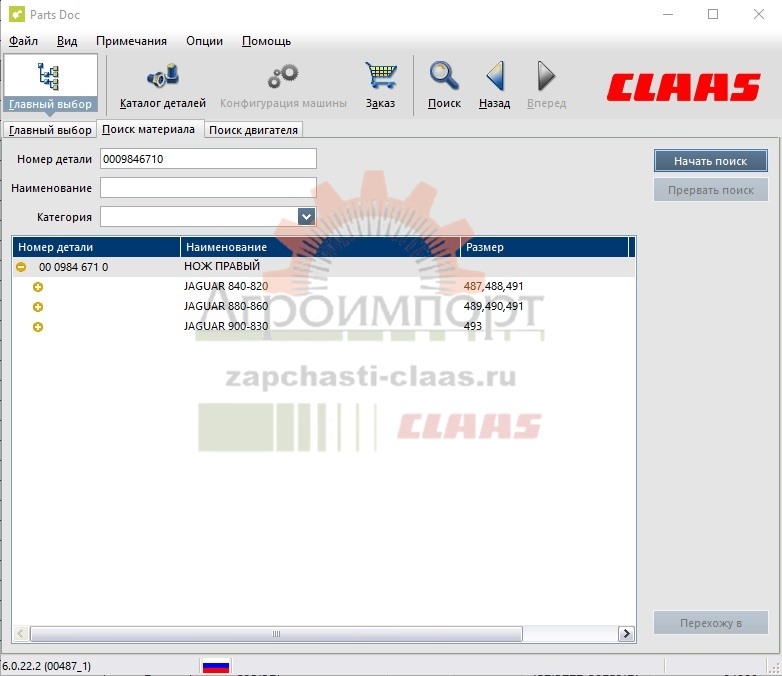Click the Parts Doc title bar icon
Viewport: 782px width, 676px height.
click(16, 14)
